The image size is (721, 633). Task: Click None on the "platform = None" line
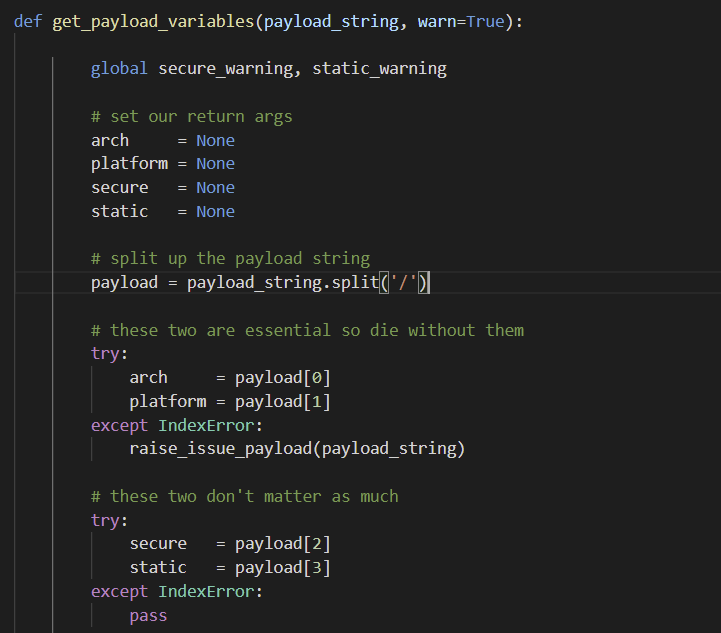coord(215,164)
